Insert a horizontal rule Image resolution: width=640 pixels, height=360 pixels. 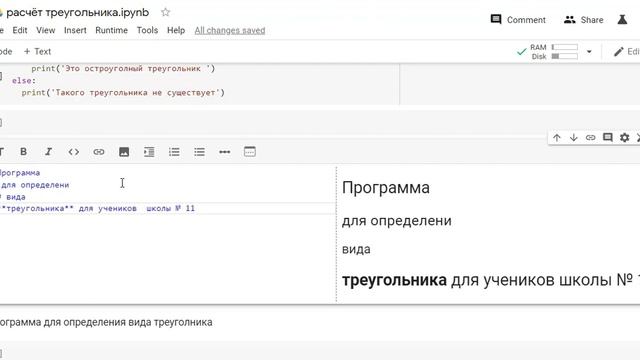[x=224, y=152]
